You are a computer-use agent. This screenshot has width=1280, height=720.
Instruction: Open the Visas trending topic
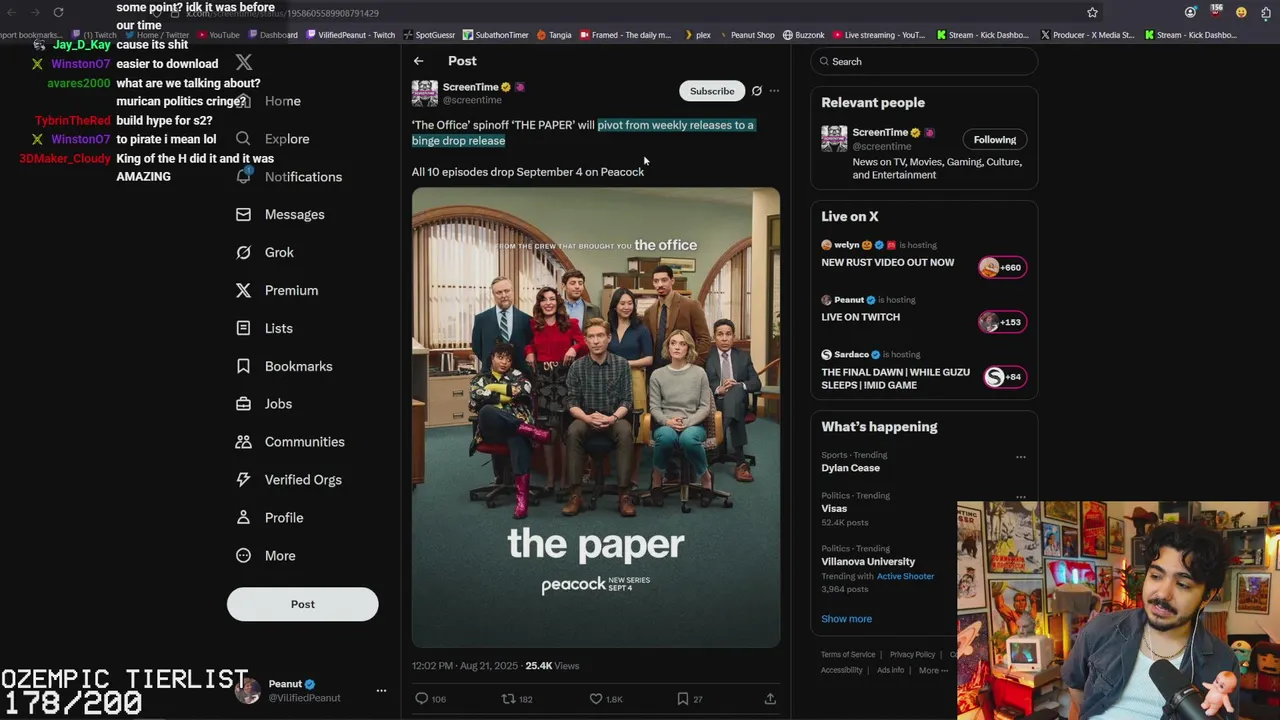(x=834, y=508)
